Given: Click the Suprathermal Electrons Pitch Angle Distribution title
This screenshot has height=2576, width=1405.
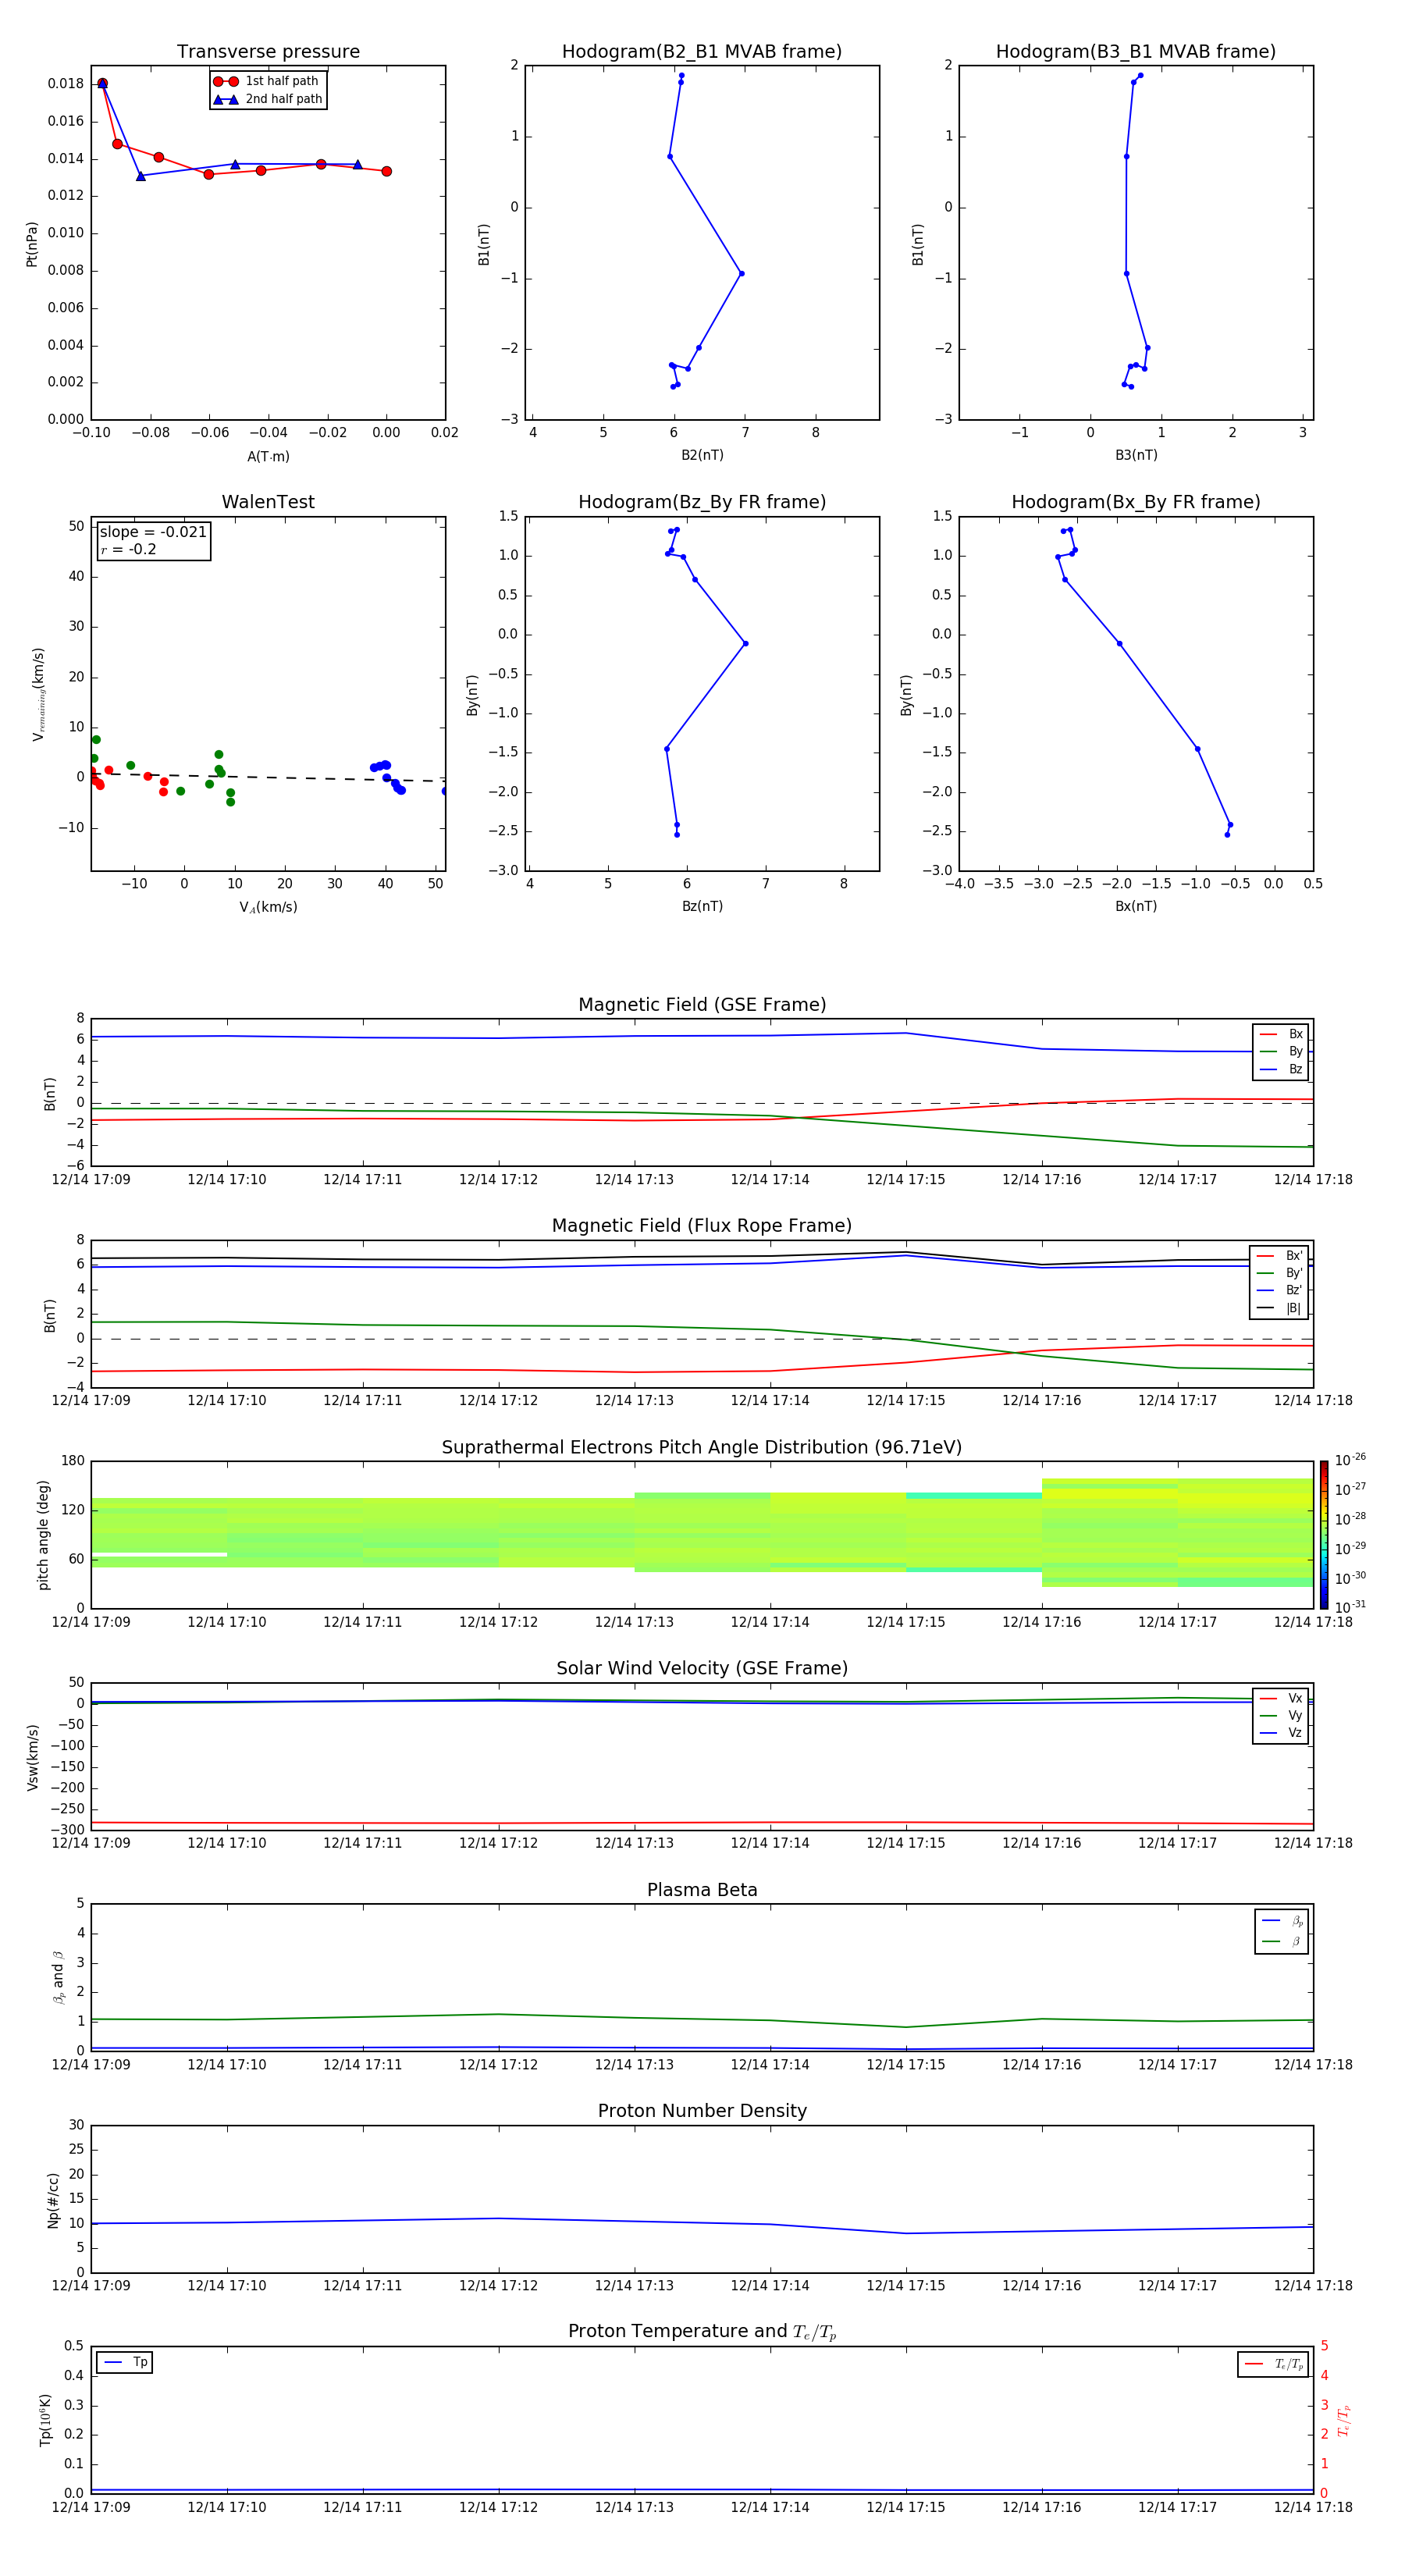Looking at the screenshot, I should (702, 1448).
